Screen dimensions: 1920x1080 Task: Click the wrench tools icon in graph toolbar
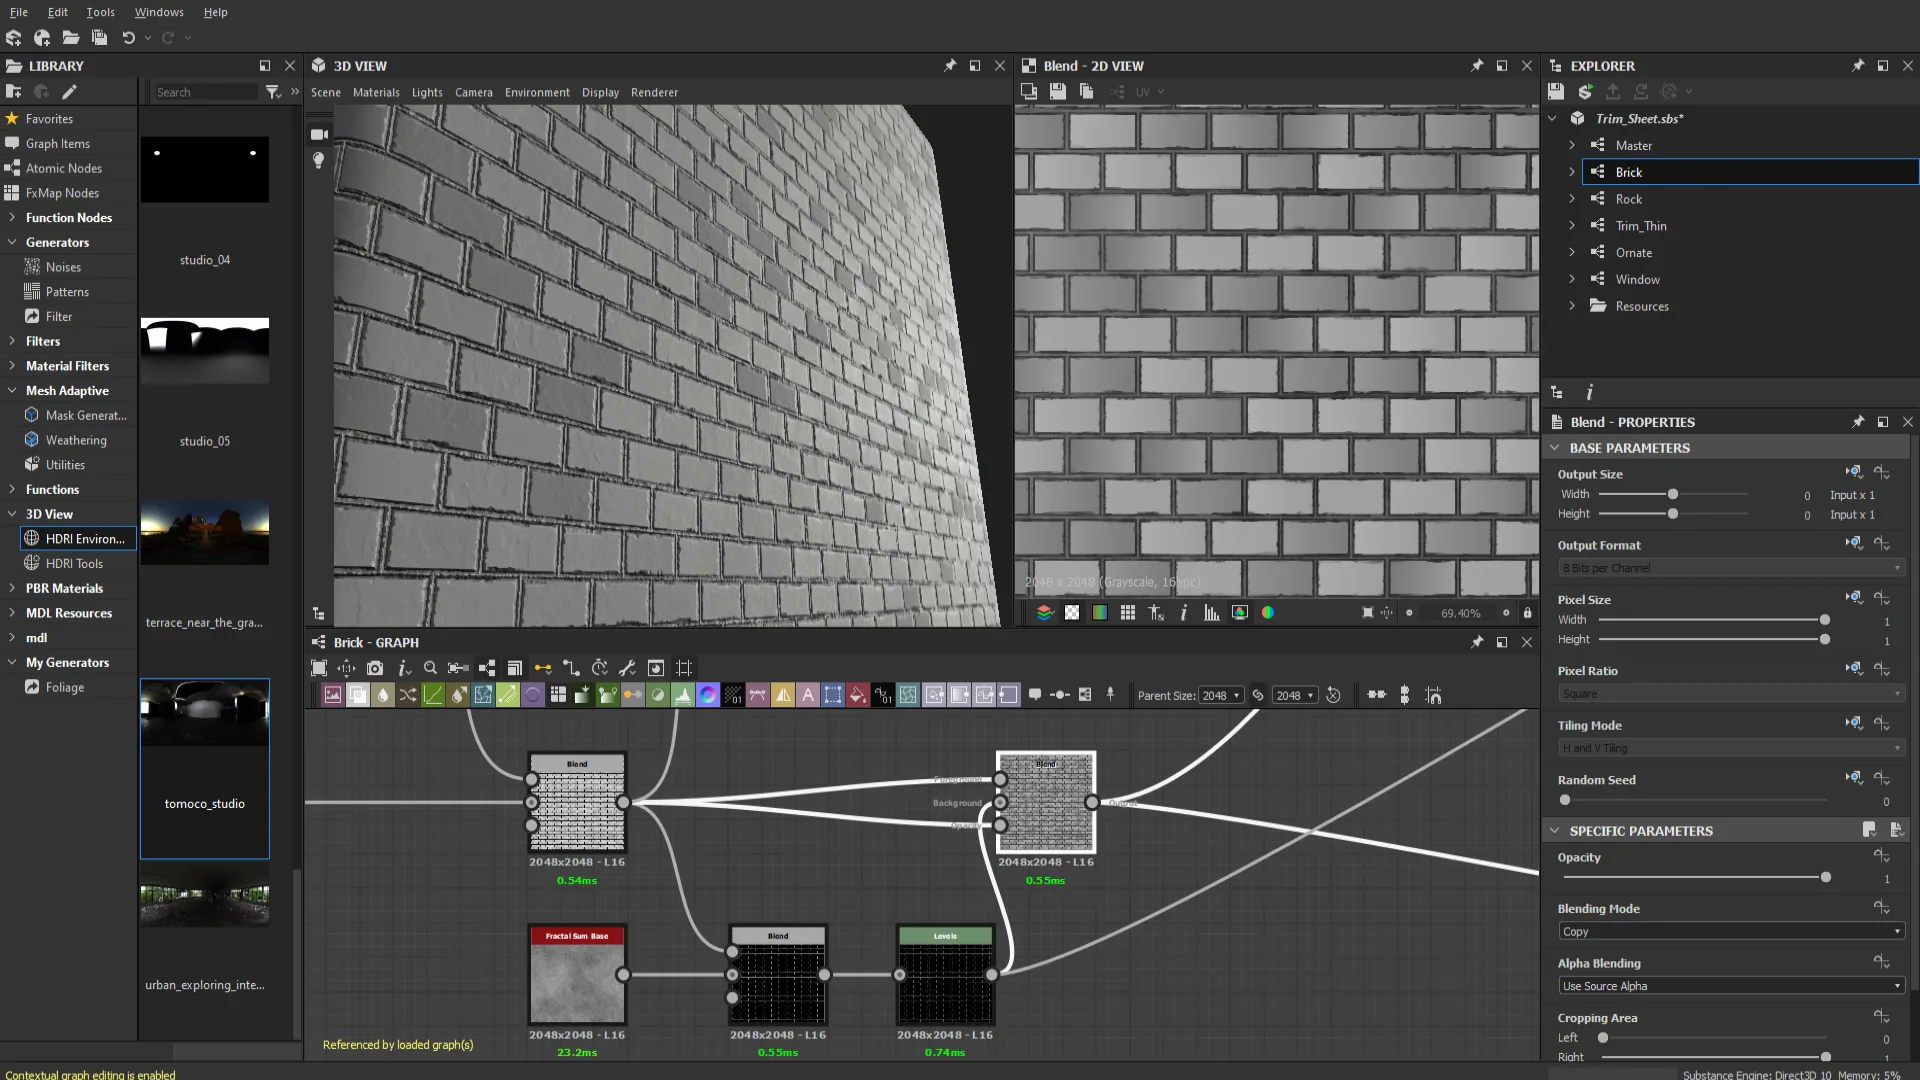tap(627, 668)
